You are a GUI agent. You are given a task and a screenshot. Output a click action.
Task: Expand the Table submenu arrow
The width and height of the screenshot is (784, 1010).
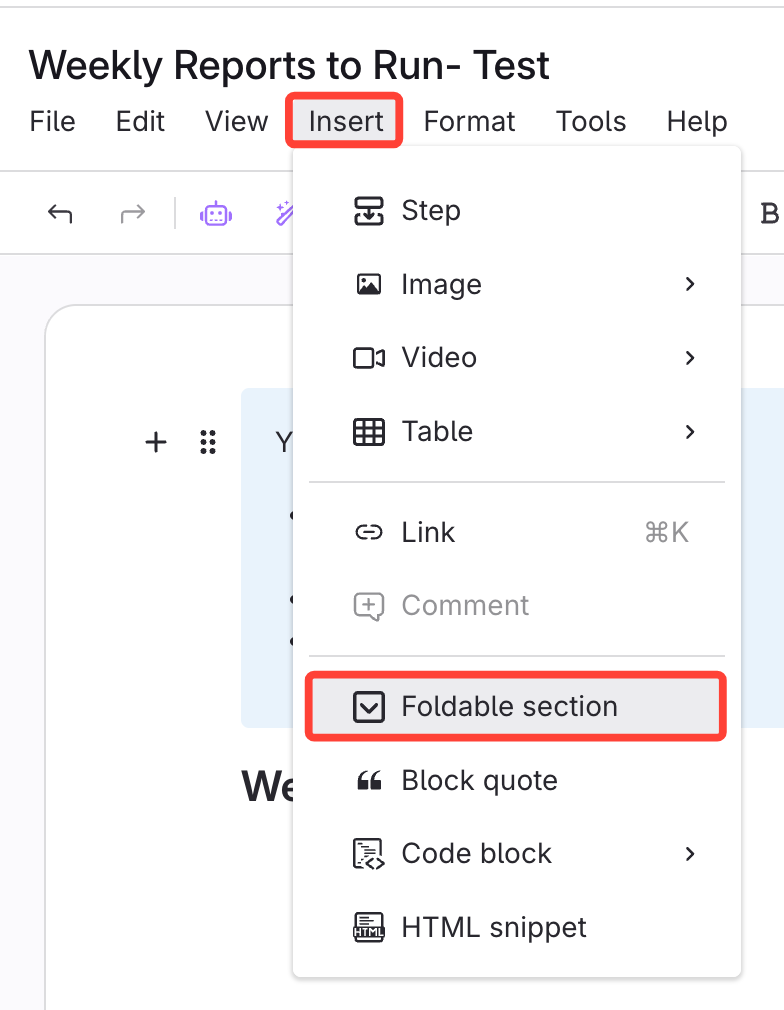click(690, 431)
